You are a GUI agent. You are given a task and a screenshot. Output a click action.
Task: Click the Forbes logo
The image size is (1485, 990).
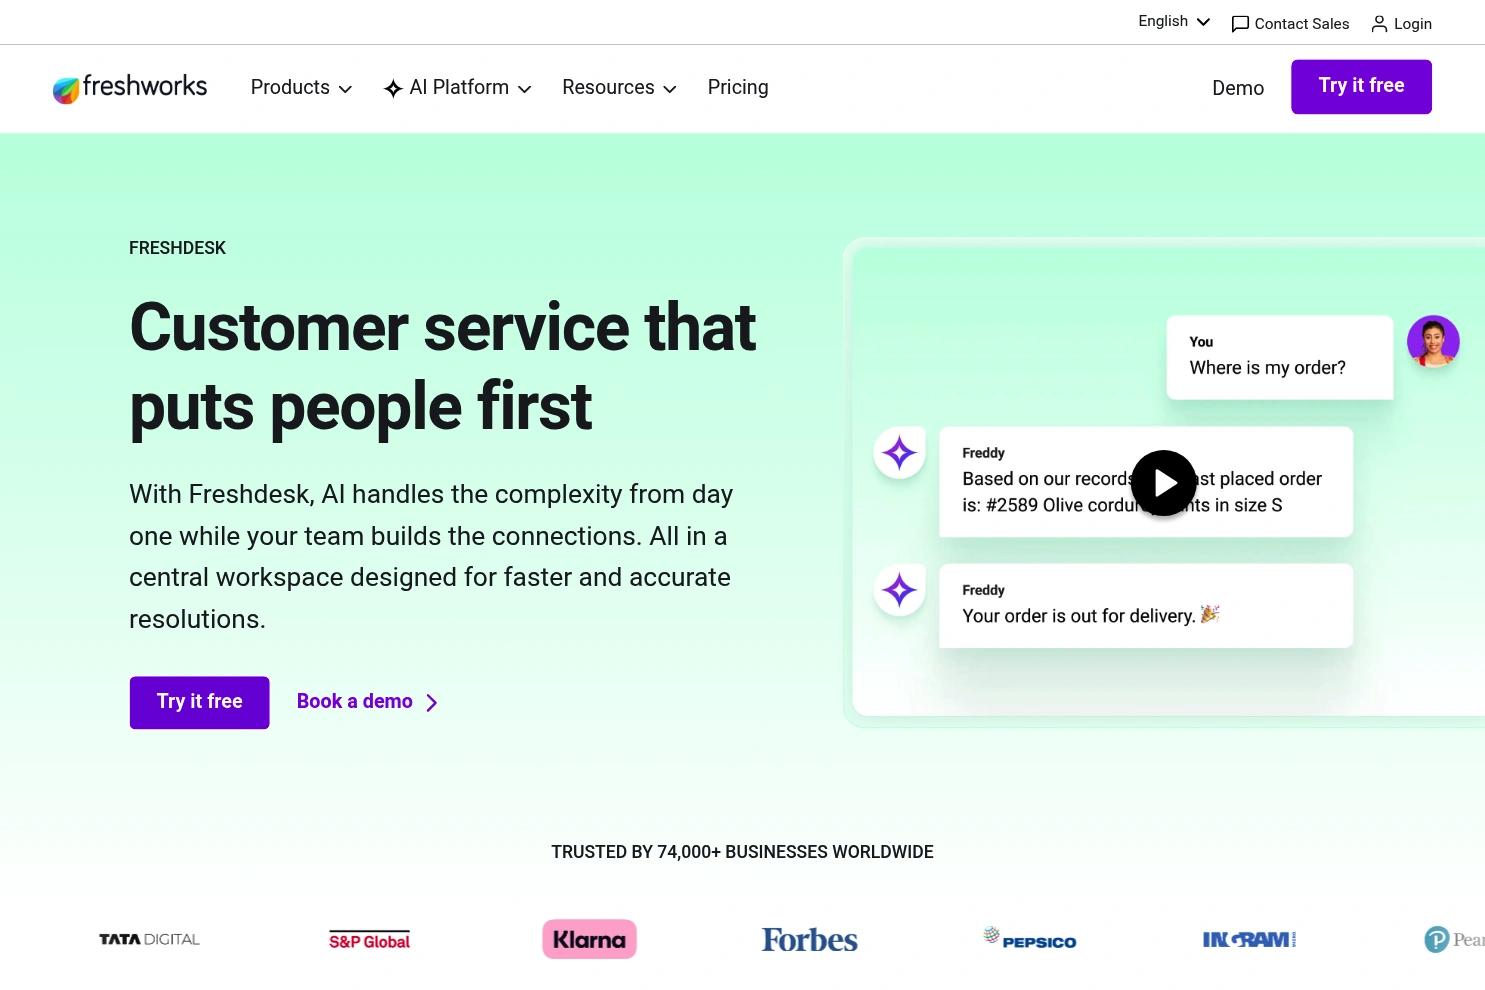pyautogui.click(x=809, y=940)
